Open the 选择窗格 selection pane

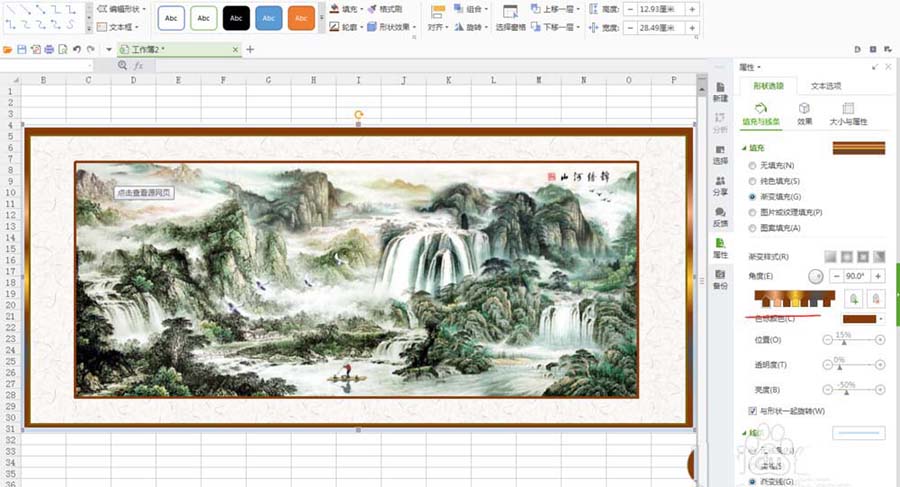pyautogui.click(x=510, y=18)
